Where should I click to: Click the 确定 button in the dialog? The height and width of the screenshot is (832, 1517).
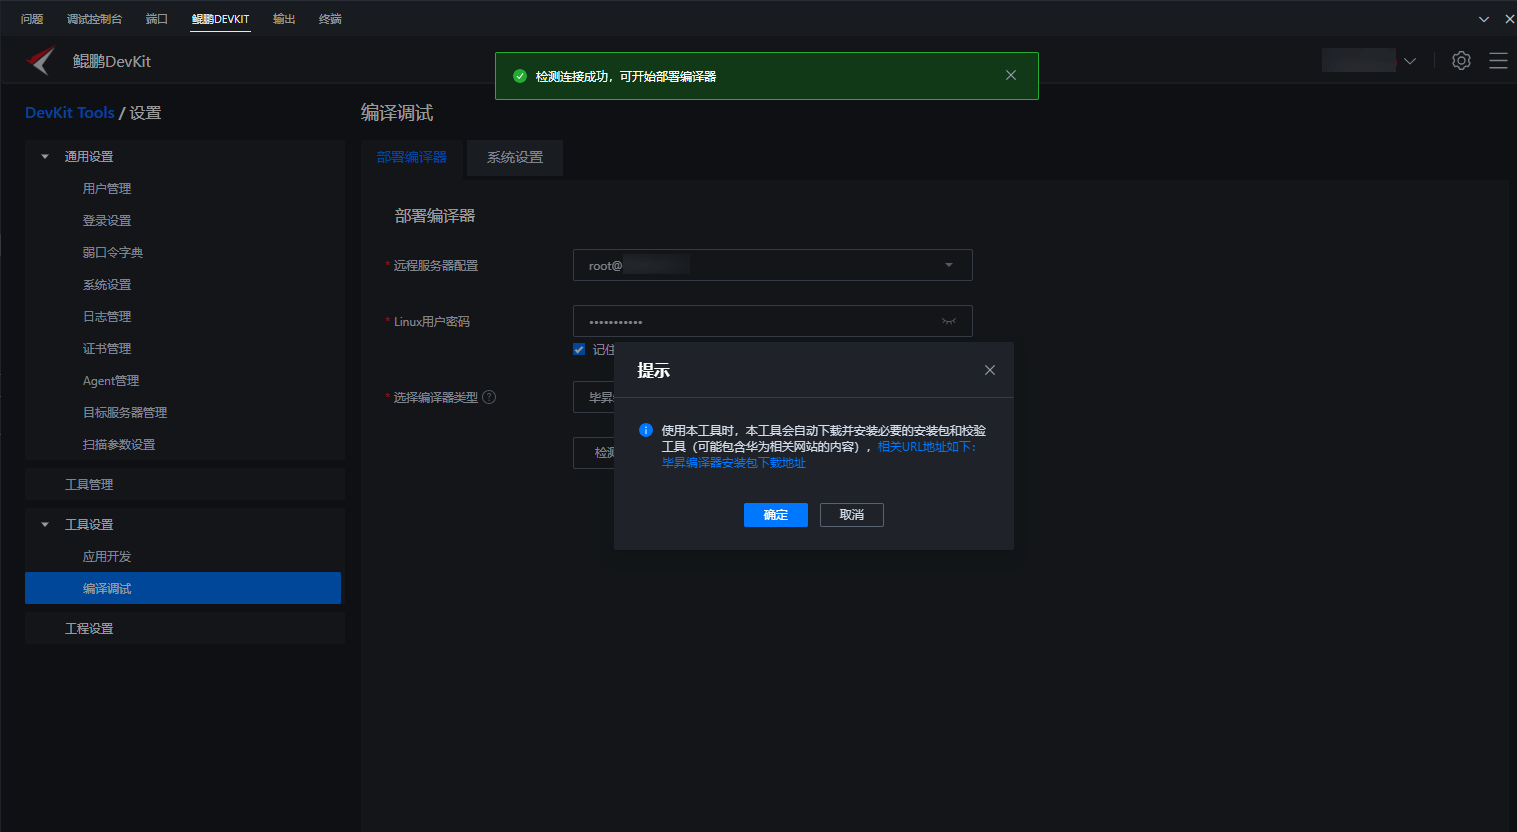coord(776,515)
